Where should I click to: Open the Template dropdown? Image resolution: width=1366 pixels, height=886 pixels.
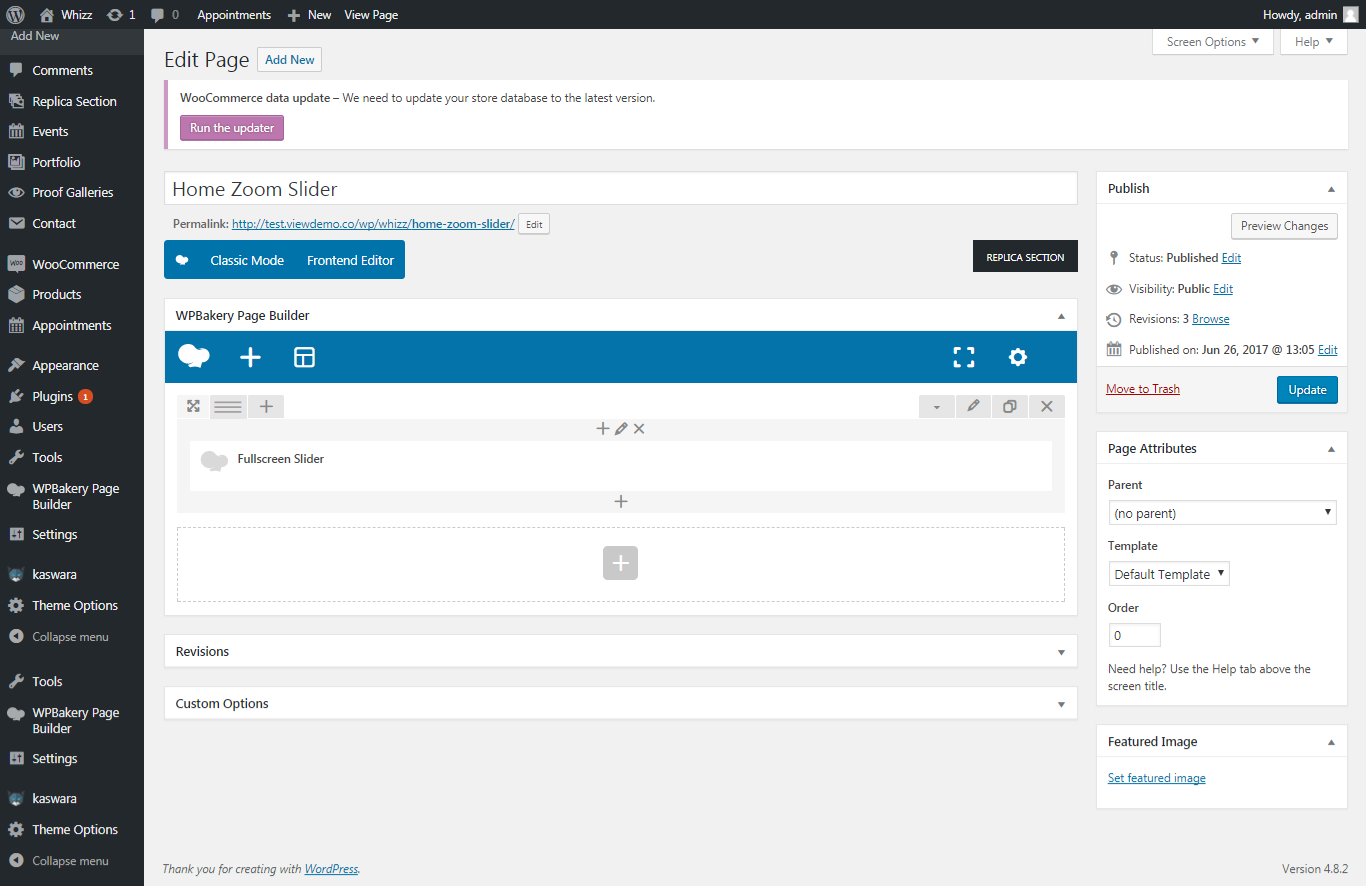tap(1169, 574)
